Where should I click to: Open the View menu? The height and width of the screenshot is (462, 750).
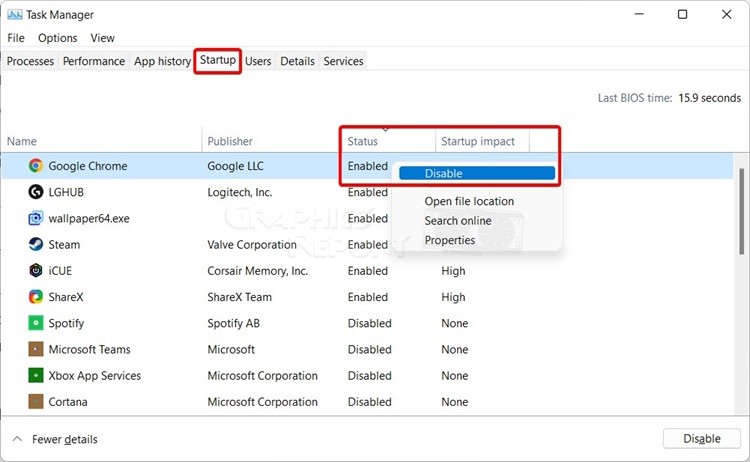click(x=102, y=38)
